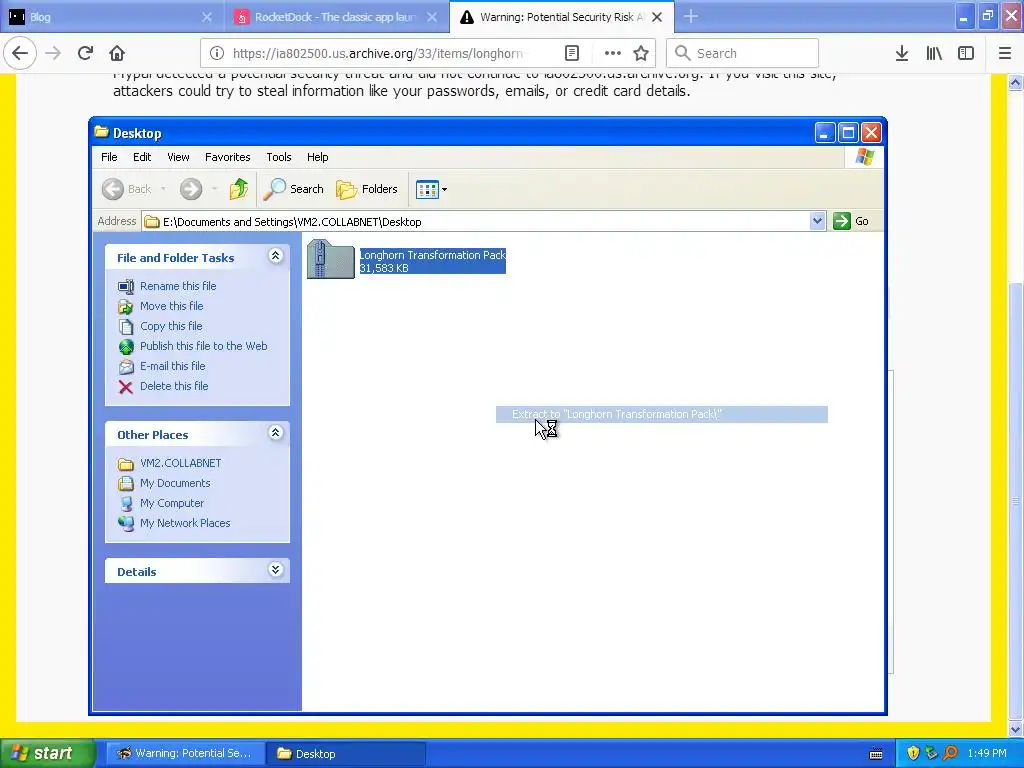Open Firefox downloads arrow icon

pos(902,53)
